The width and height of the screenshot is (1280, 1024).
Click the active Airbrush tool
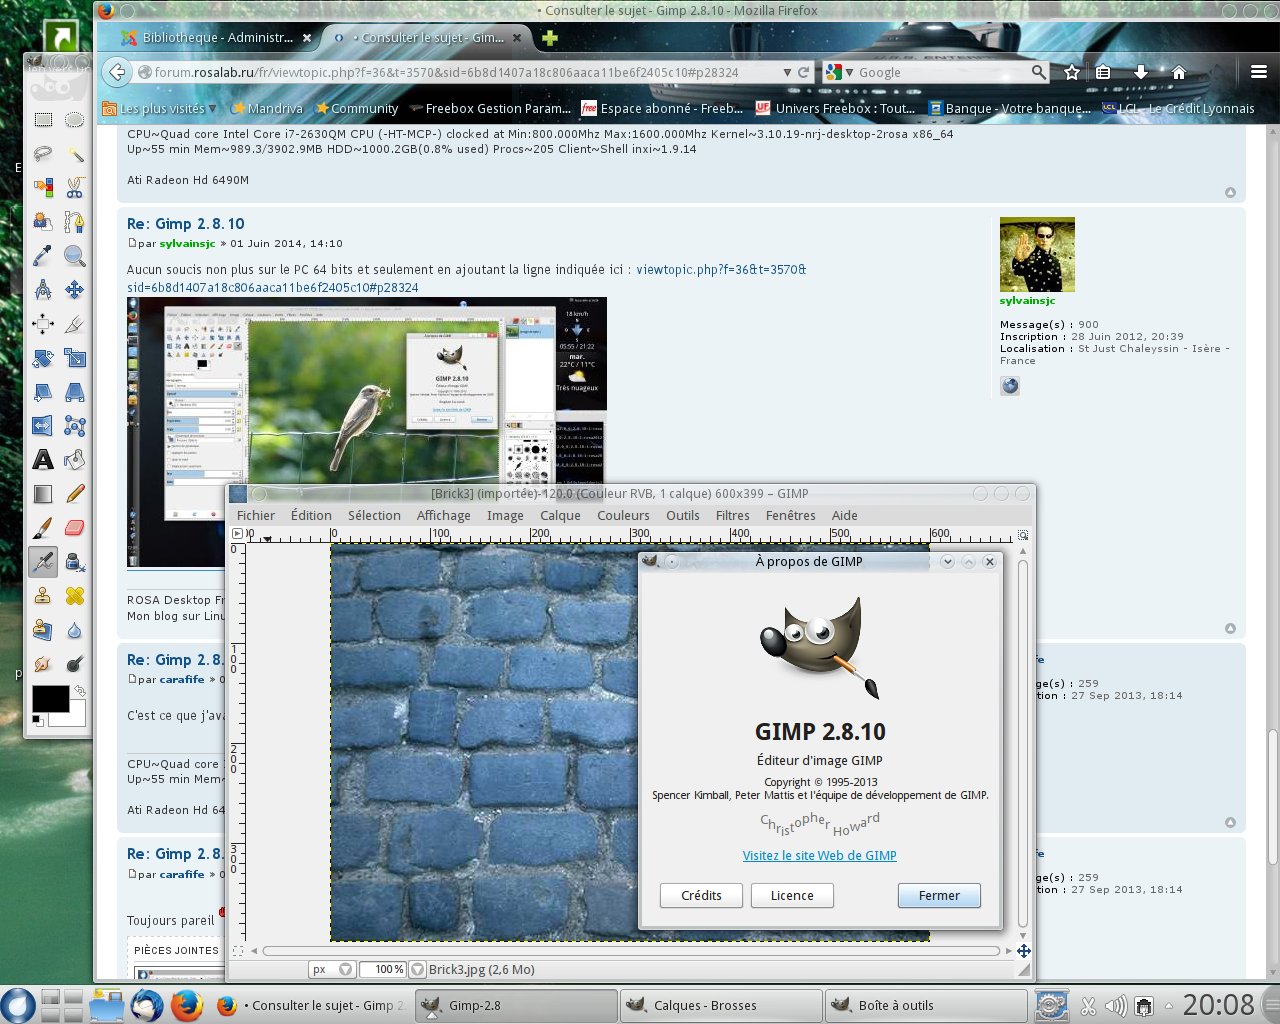click(43, 562)
